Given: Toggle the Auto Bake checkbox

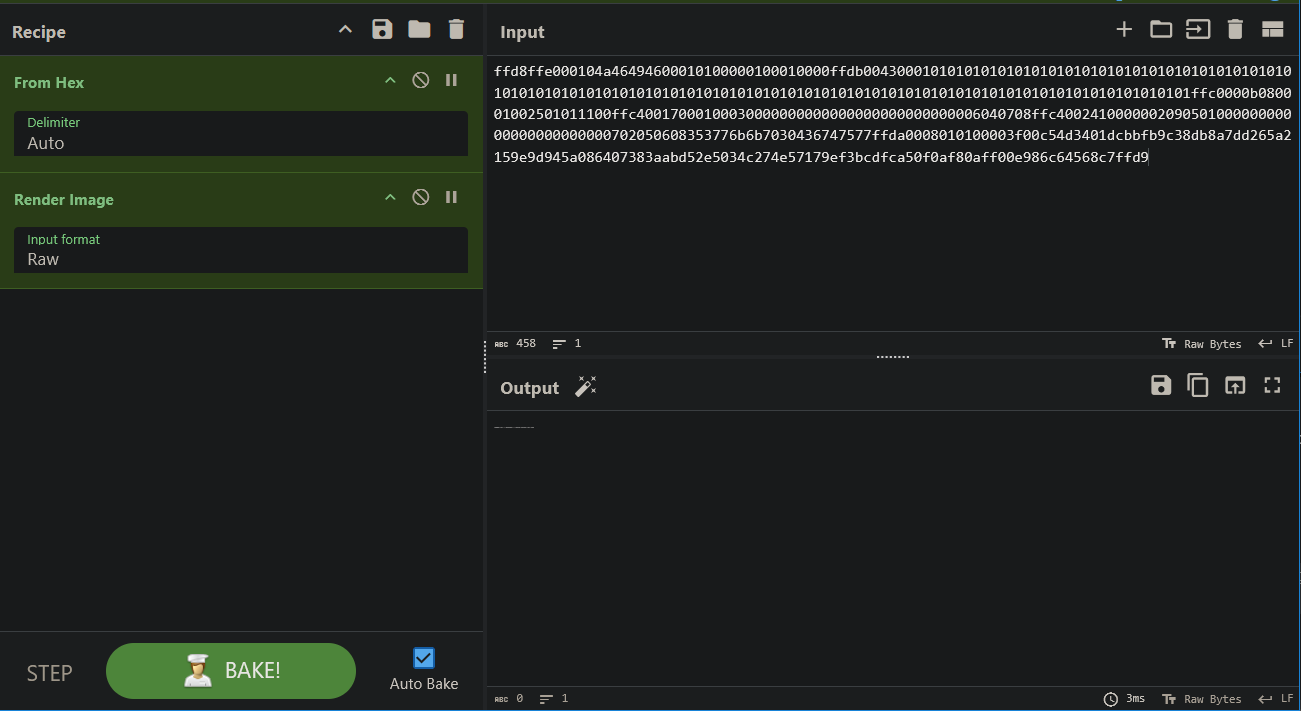Looking at the screenshot, I should coord(424,658).
